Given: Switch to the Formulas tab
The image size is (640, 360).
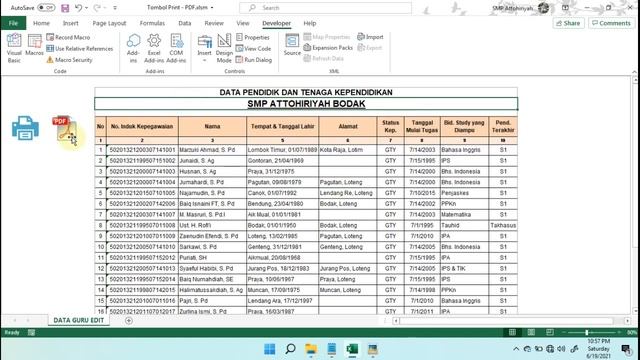Looking at the screenshot, I should click(152, 23).
